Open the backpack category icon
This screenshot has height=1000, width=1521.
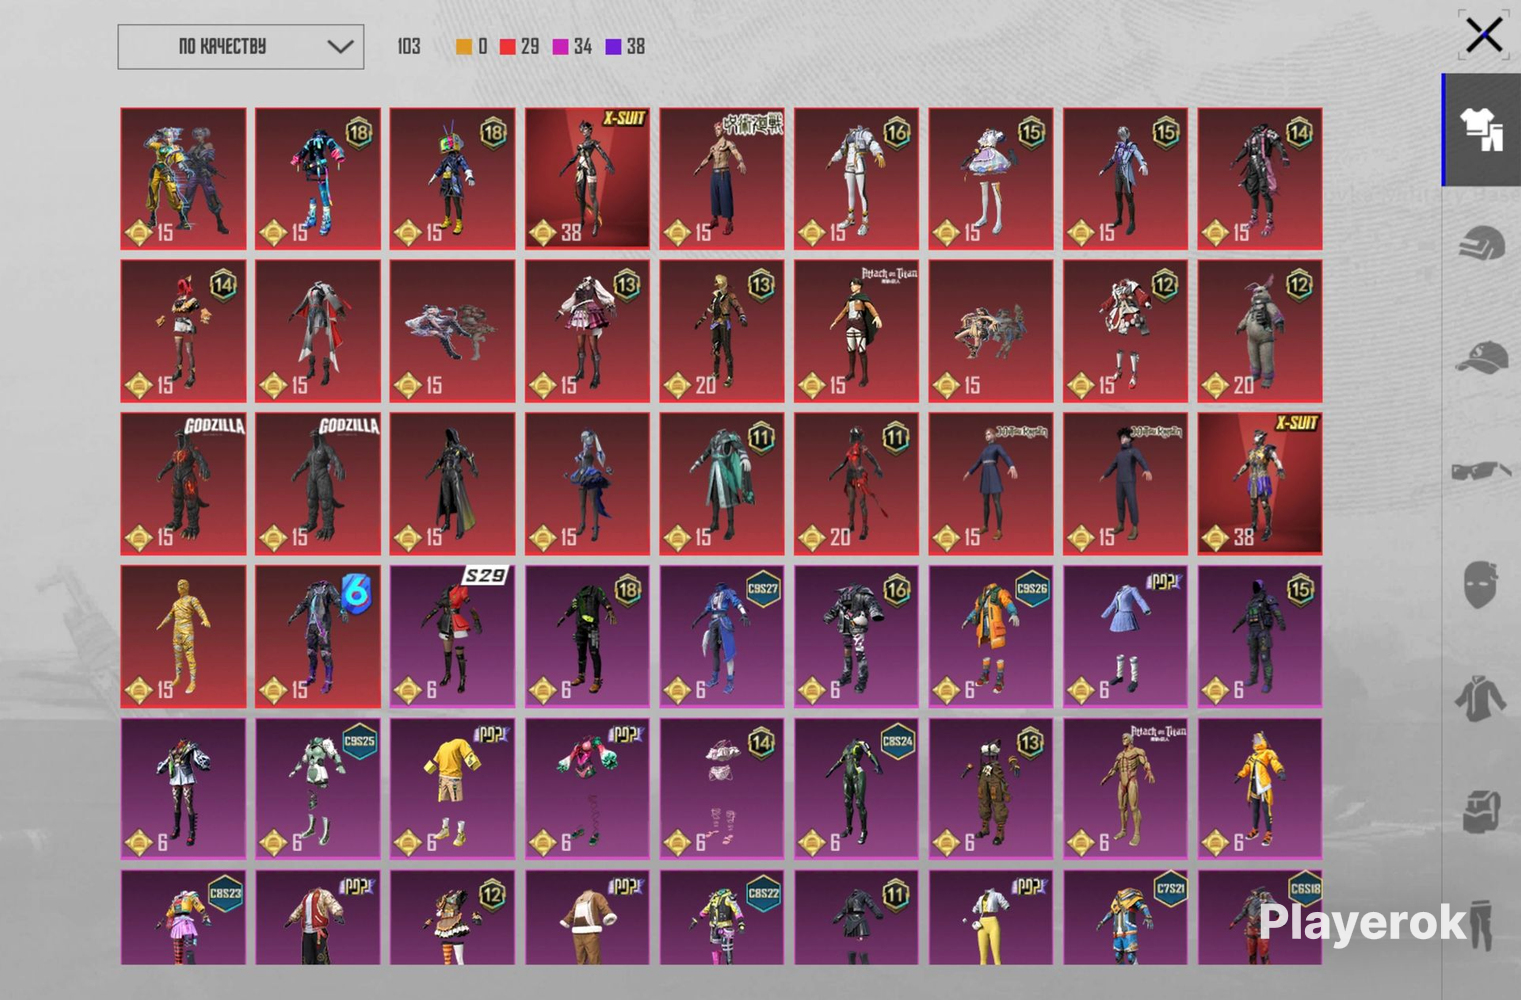pyautogui.click(x=1481, y=810)
